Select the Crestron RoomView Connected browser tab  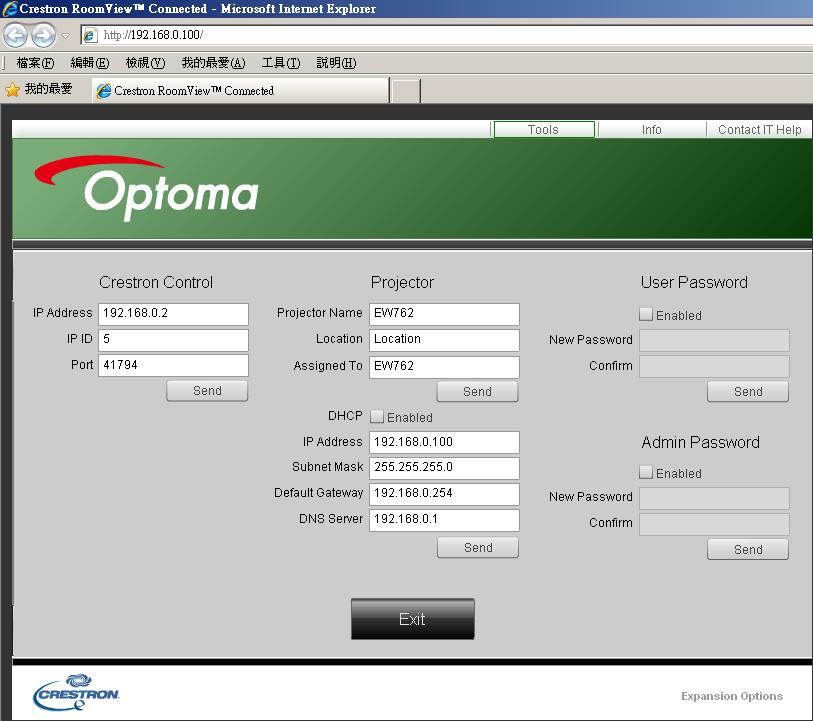pos(241,91)
